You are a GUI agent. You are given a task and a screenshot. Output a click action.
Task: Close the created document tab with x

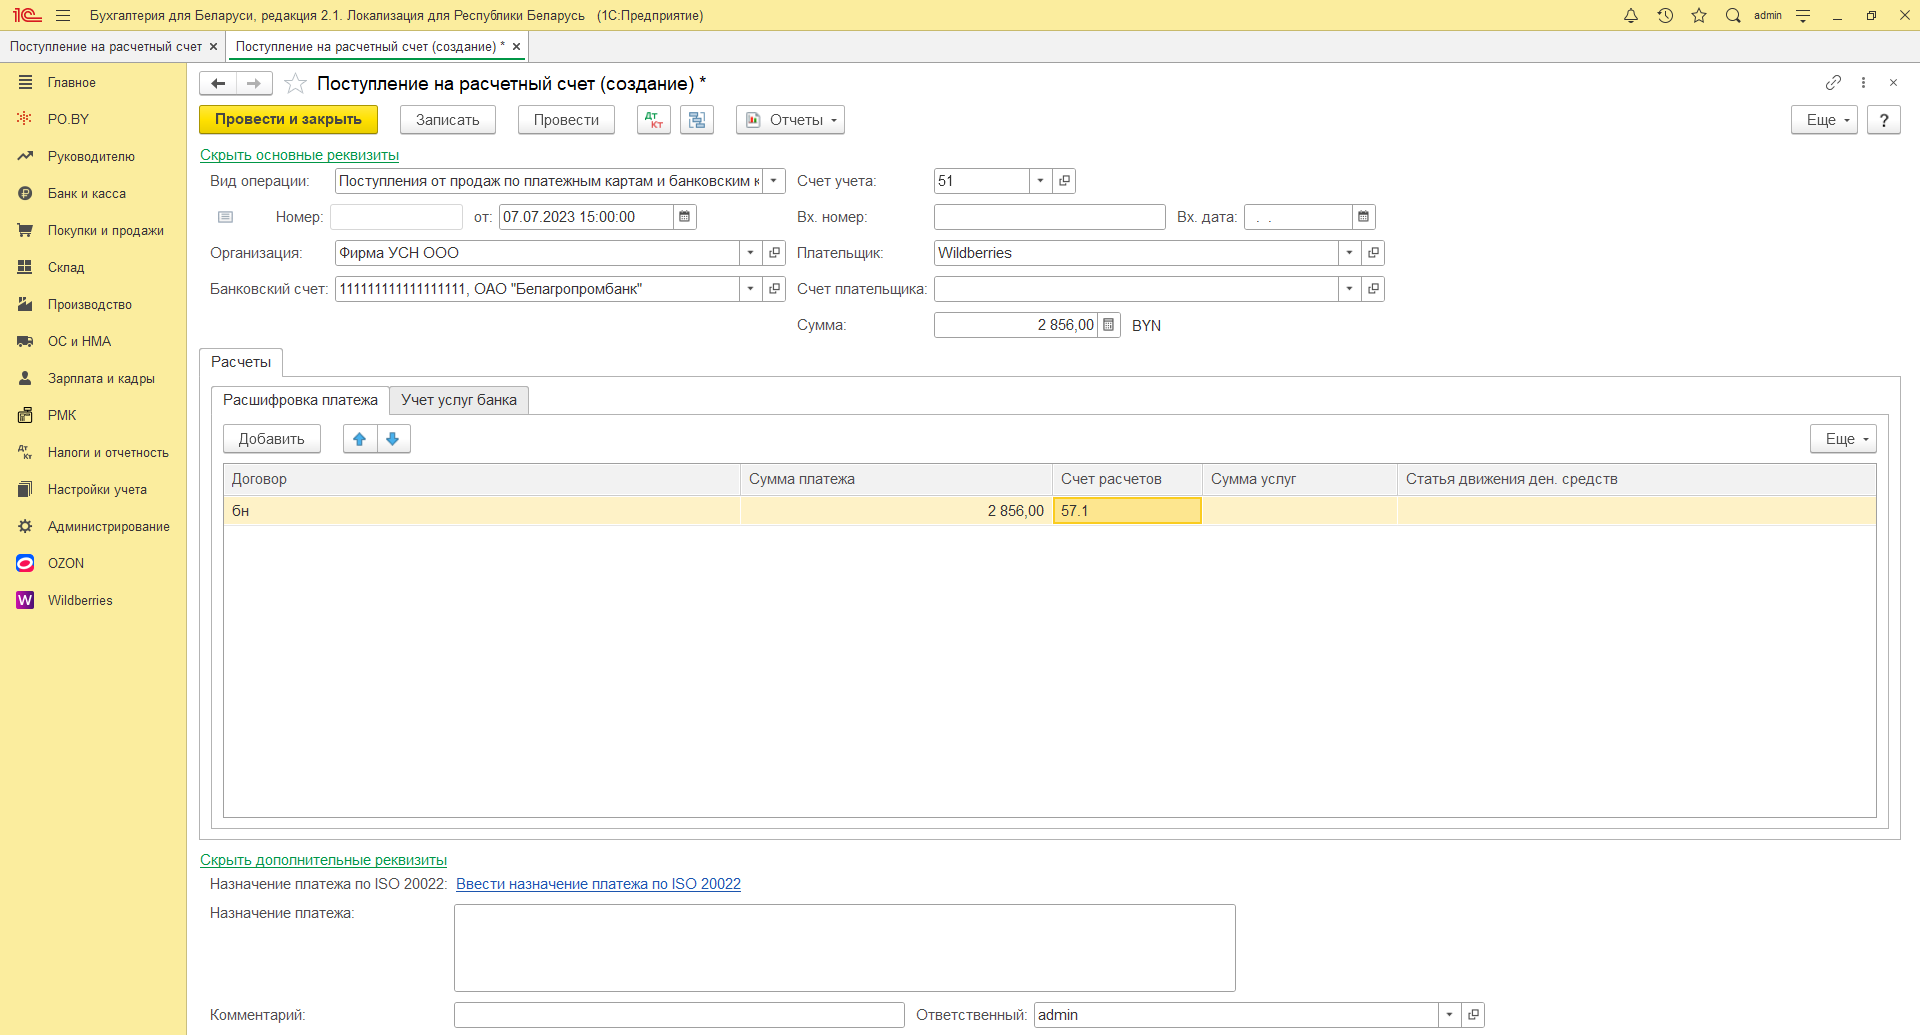click(x=516, y=46)
